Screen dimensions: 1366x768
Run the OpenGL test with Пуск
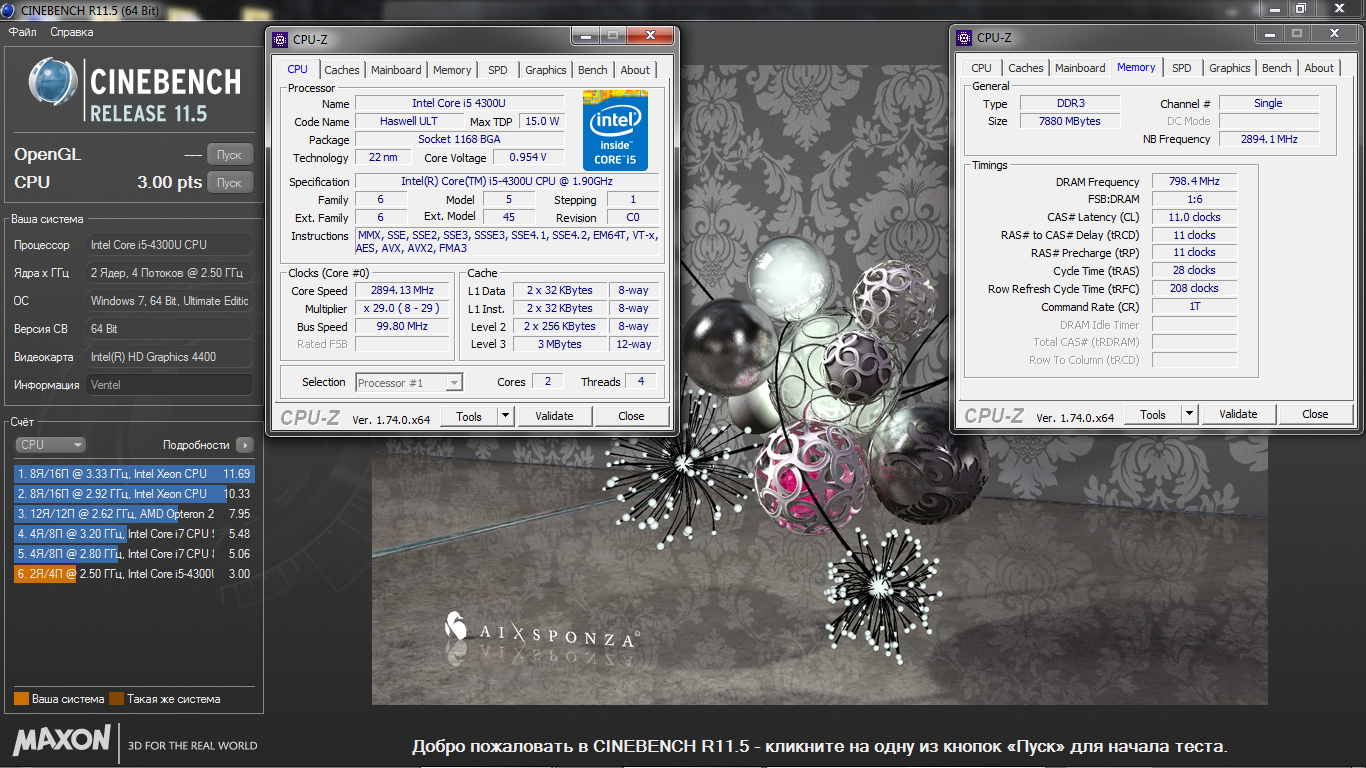pos(230,155)
